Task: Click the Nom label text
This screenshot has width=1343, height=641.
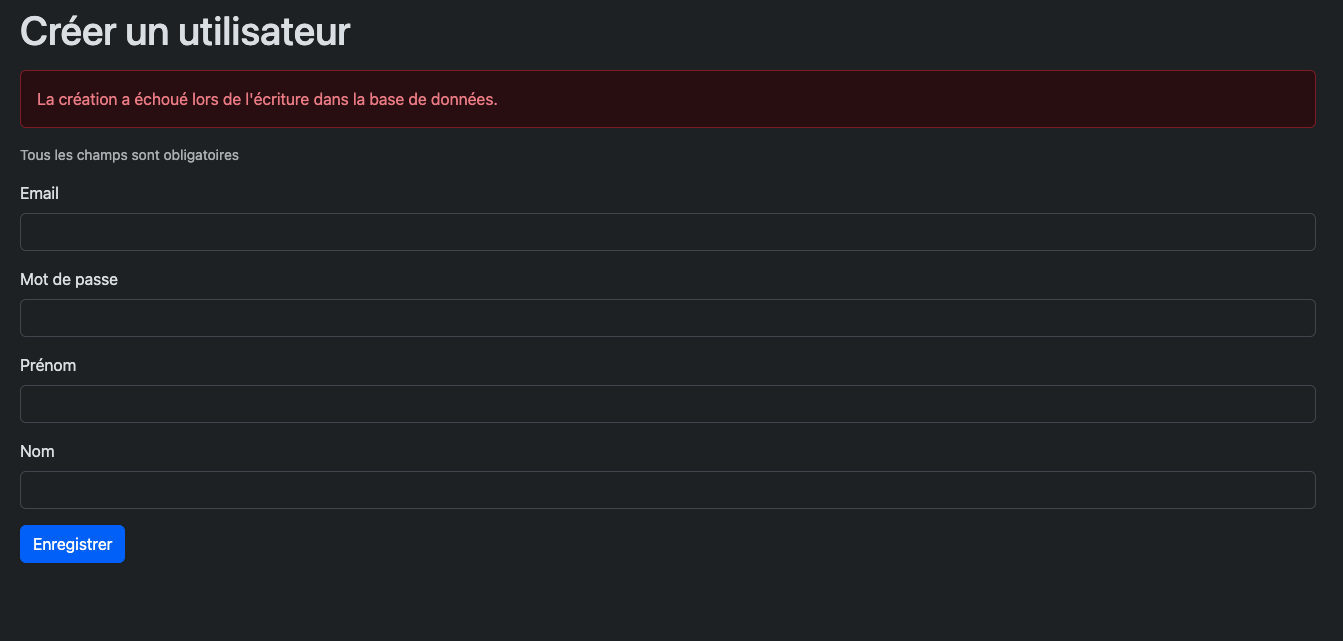Action: 37,452
